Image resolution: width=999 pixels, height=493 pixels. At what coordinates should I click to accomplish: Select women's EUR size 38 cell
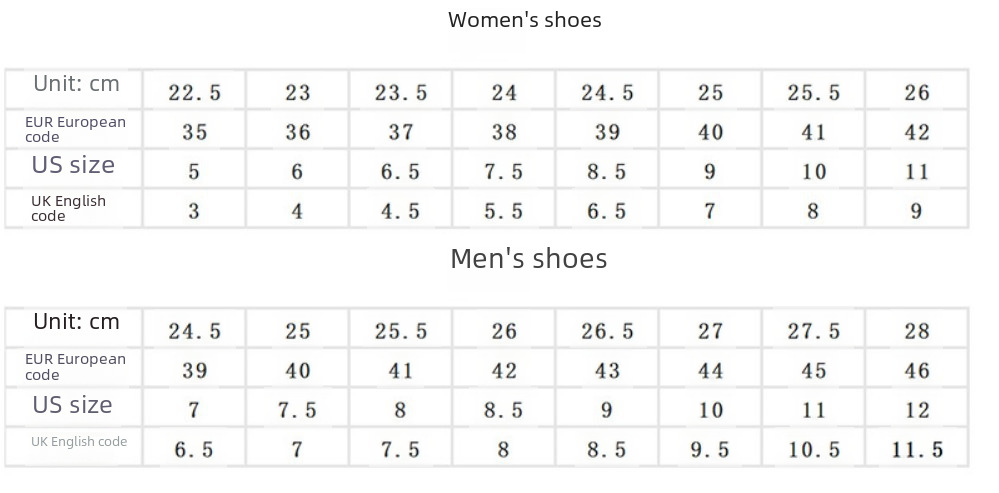point(504,132)
